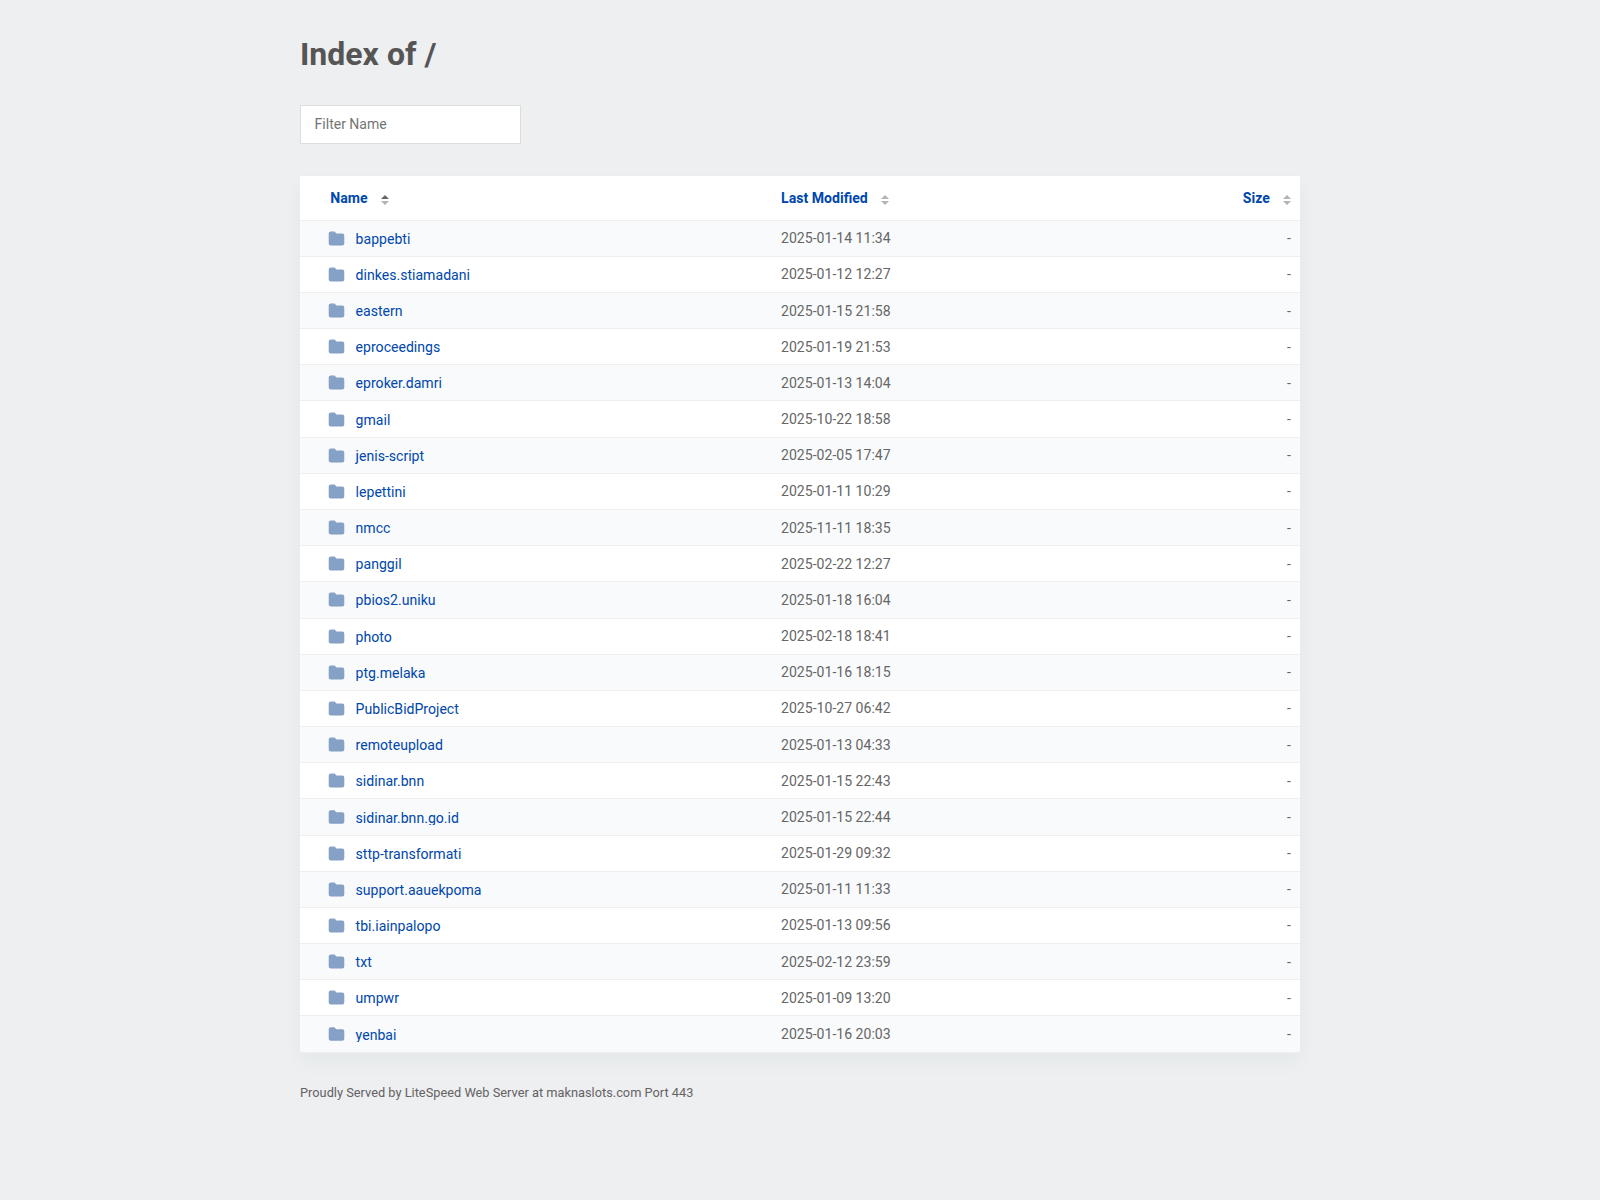
Task: Open the yenbai directory link
Action: [376, 1035]
